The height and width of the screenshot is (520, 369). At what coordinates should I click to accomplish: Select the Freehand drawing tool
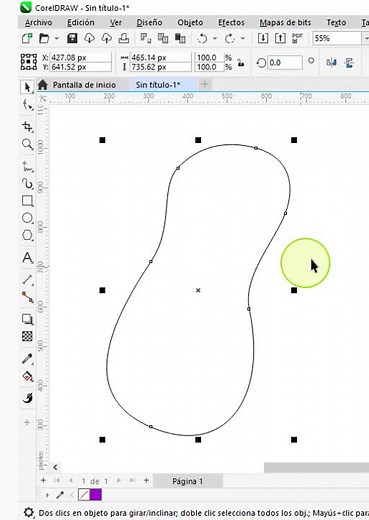[27, 166]
